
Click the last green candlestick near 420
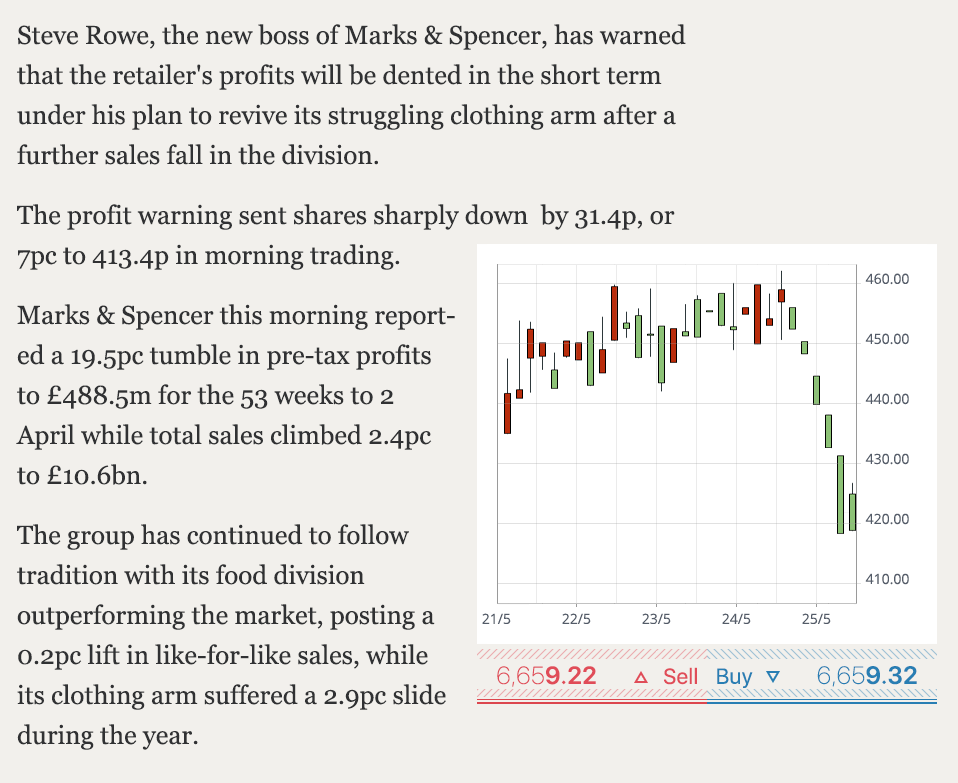pyautogui.click(x=852, y=511)
